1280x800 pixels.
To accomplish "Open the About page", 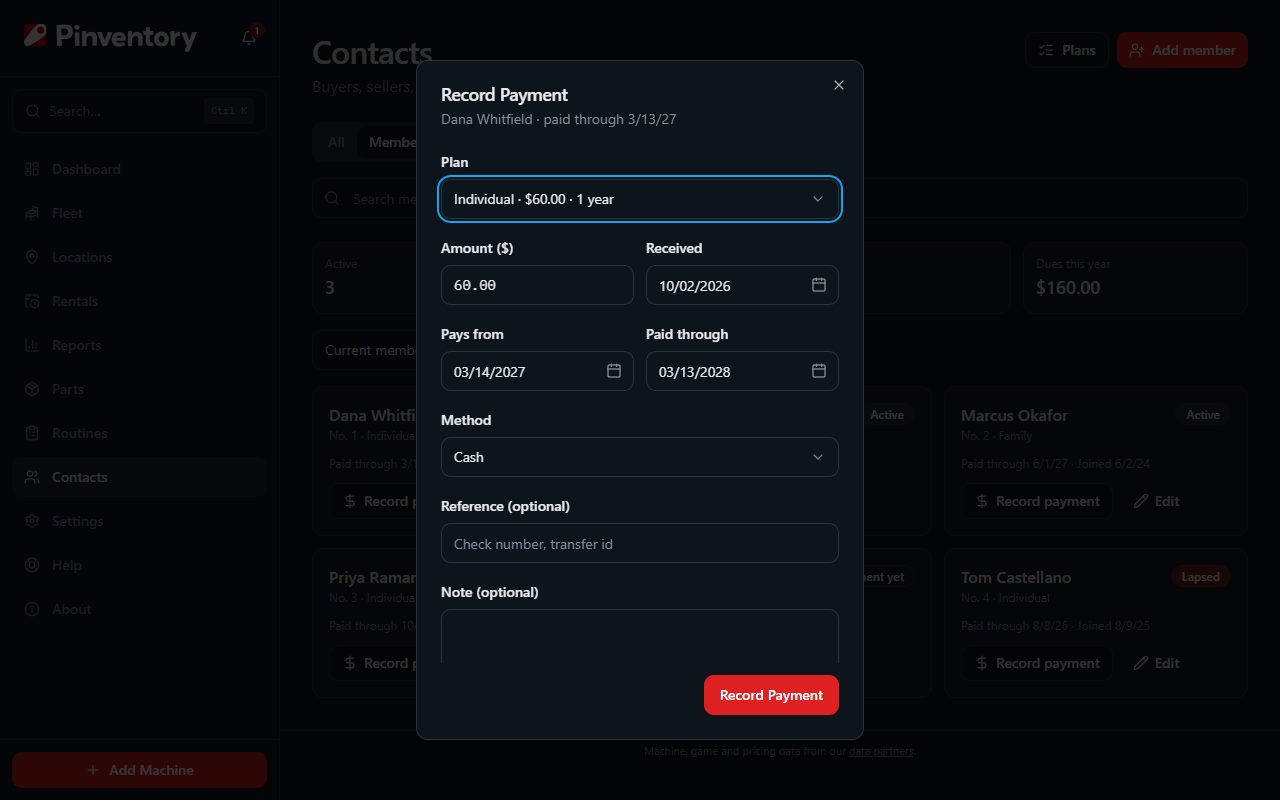I will pos(139,609).
